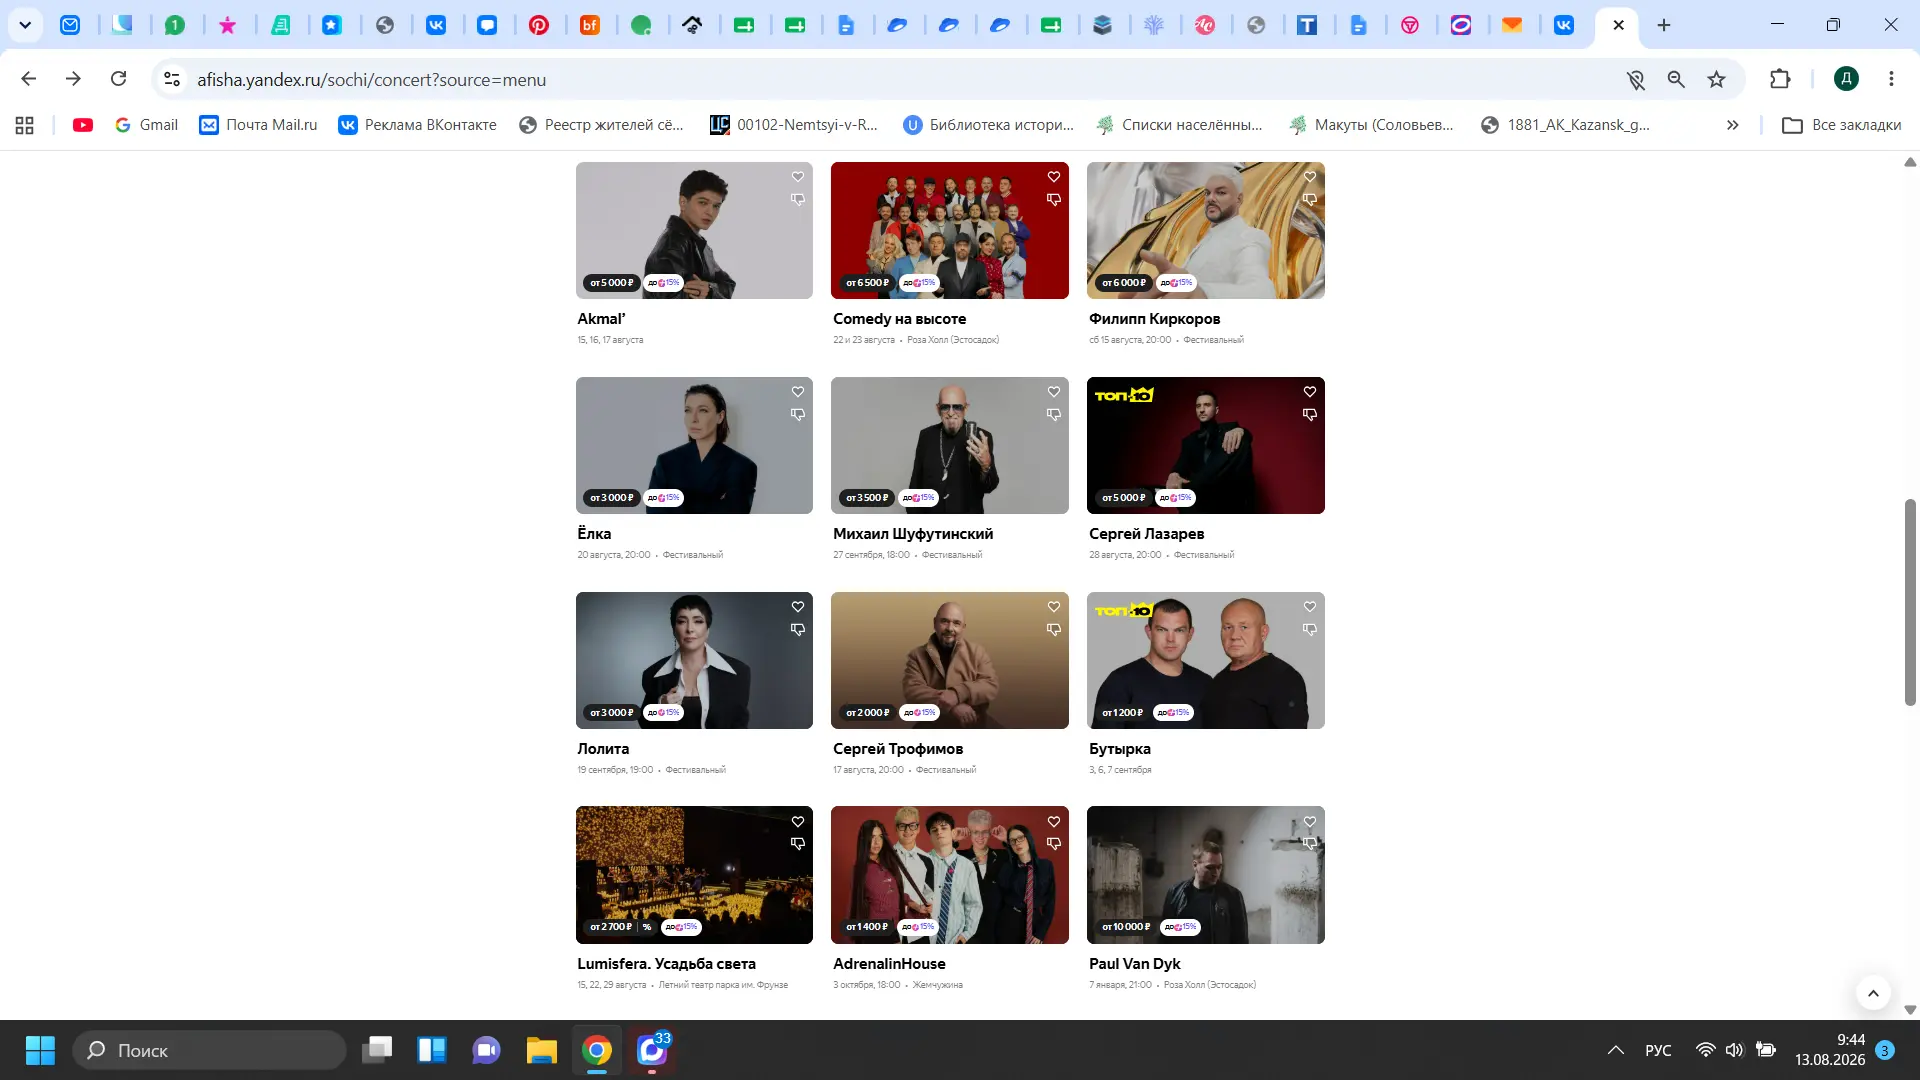
Task: Switch to the Pinterest tab
Action: click(539, 25)
